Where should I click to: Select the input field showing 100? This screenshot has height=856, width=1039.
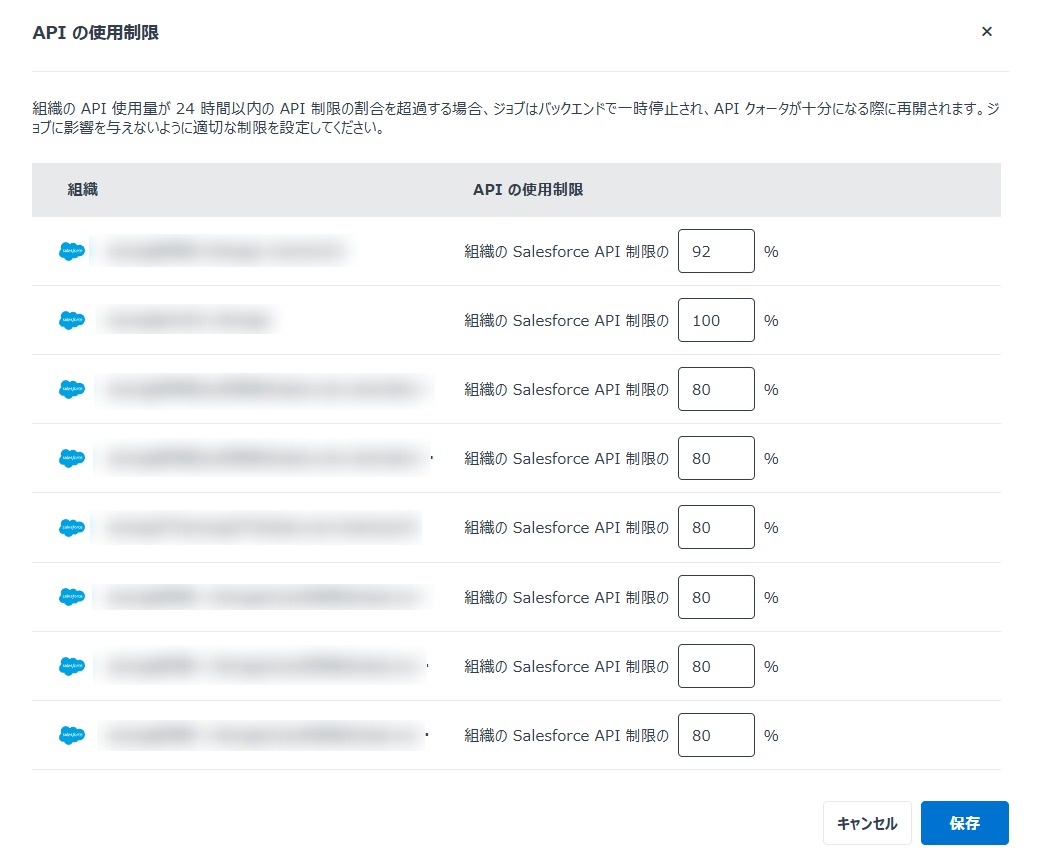(x=716, y=320)
